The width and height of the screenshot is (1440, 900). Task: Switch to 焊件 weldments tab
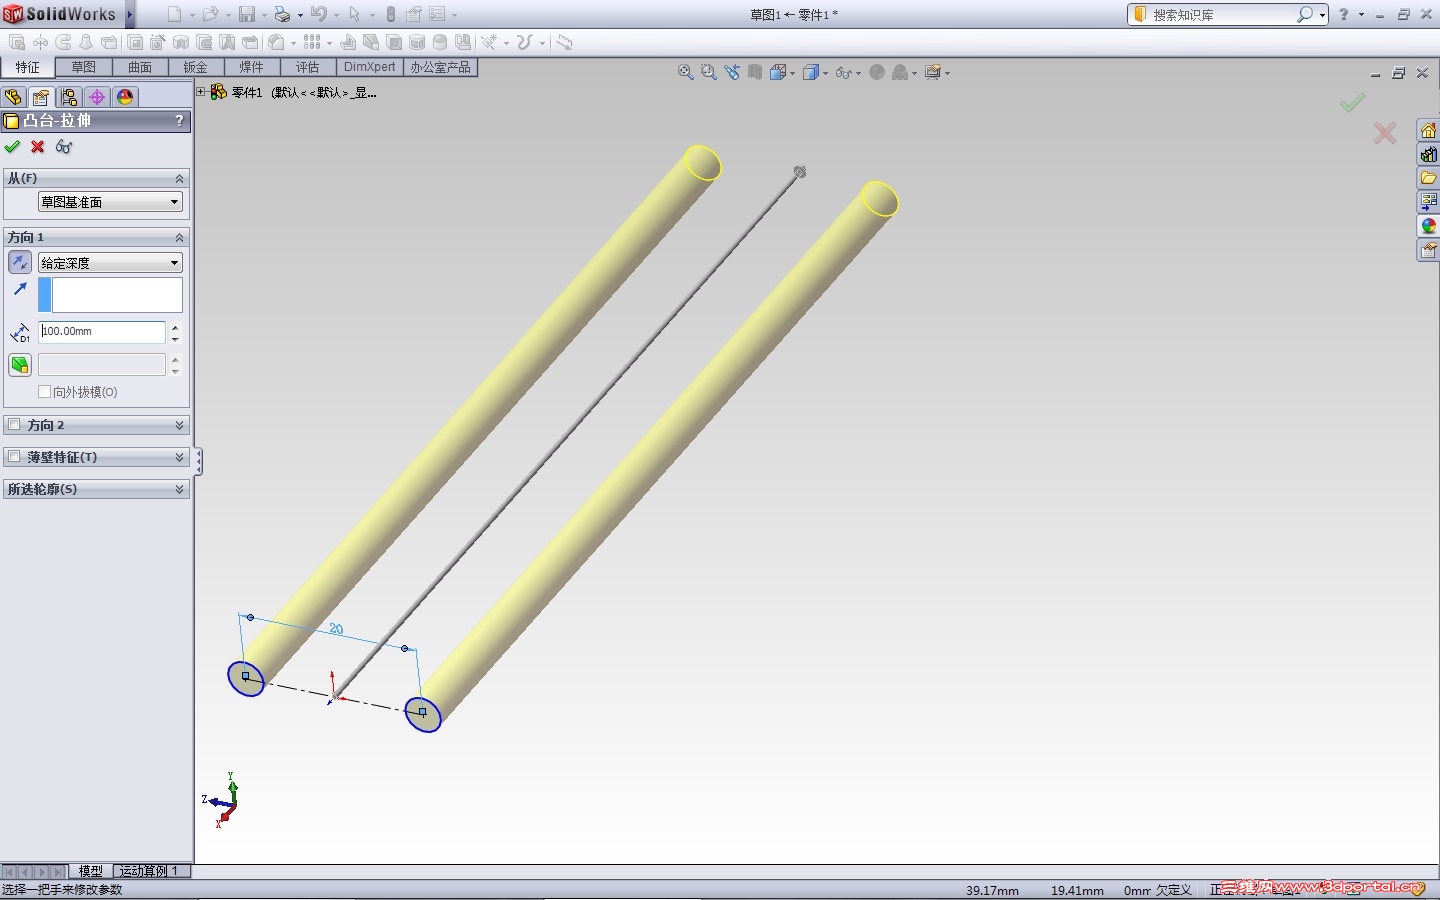point(252,67)
